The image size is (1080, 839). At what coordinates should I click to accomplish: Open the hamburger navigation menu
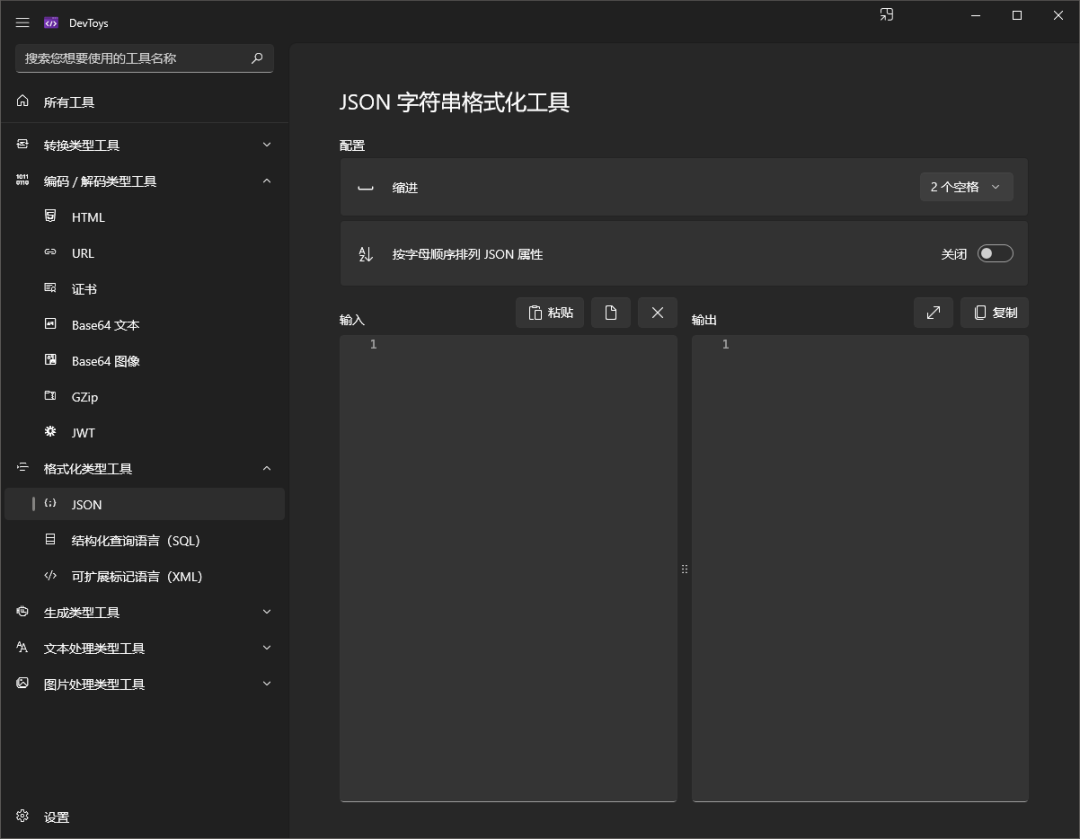tap(22, 23)
